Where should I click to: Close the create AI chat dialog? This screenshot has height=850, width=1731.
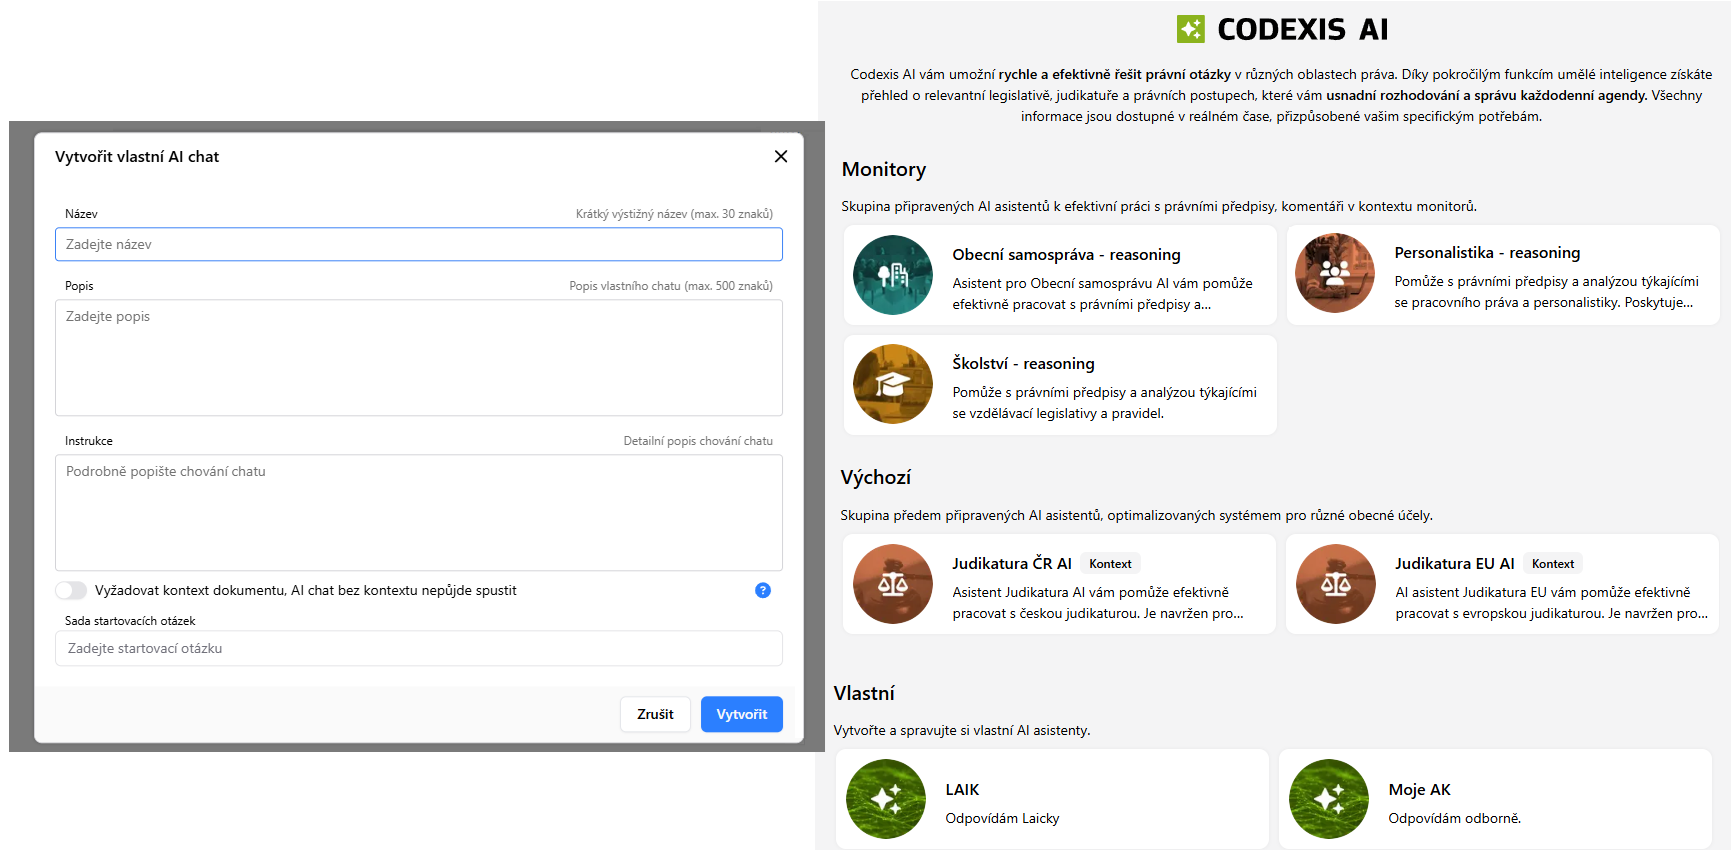[780, 156]
